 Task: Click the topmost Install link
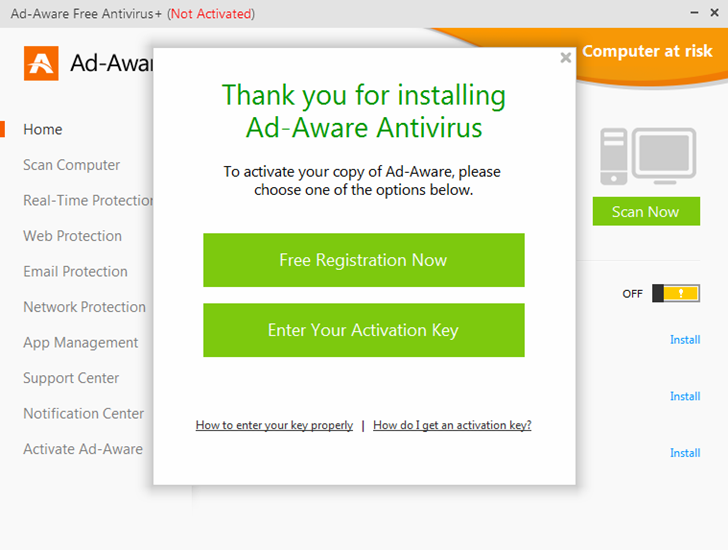point(685,340)
